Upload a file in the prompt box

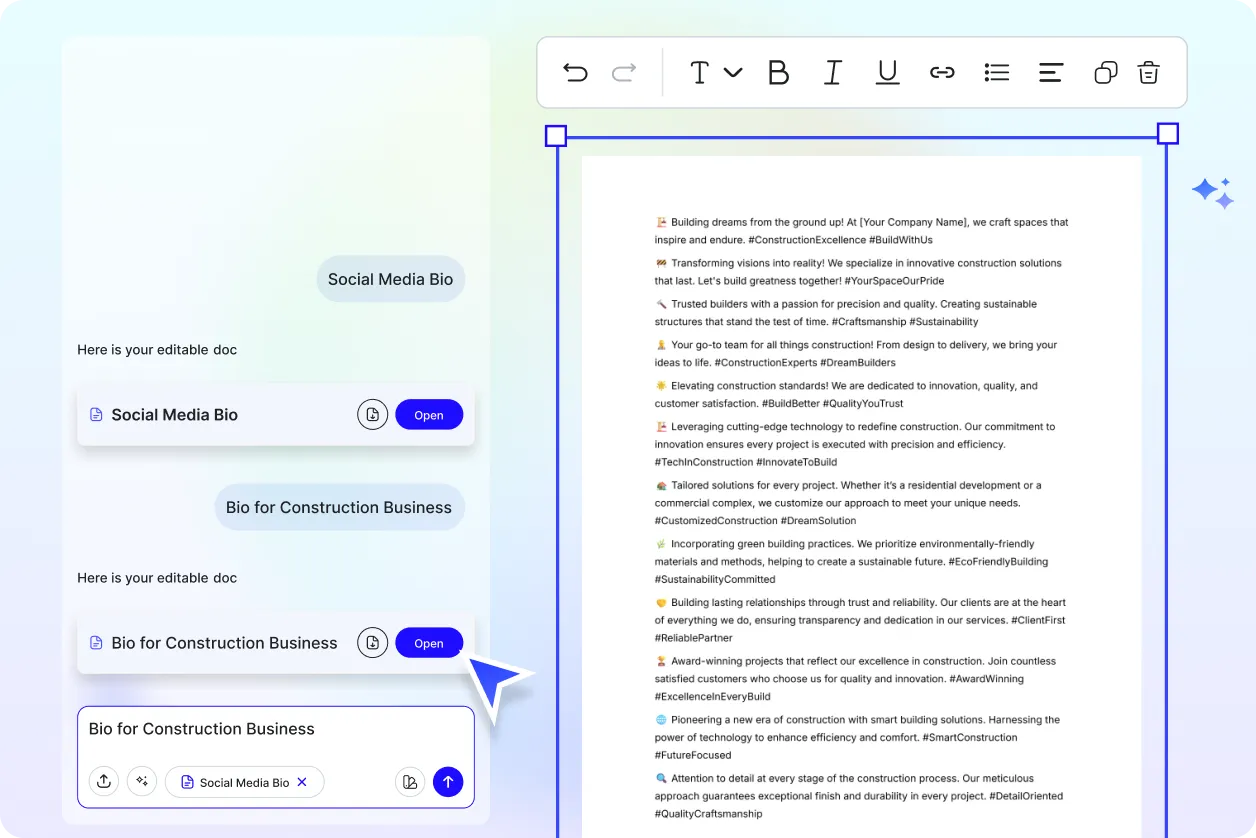pyautogui.click(x=104, y=781)
